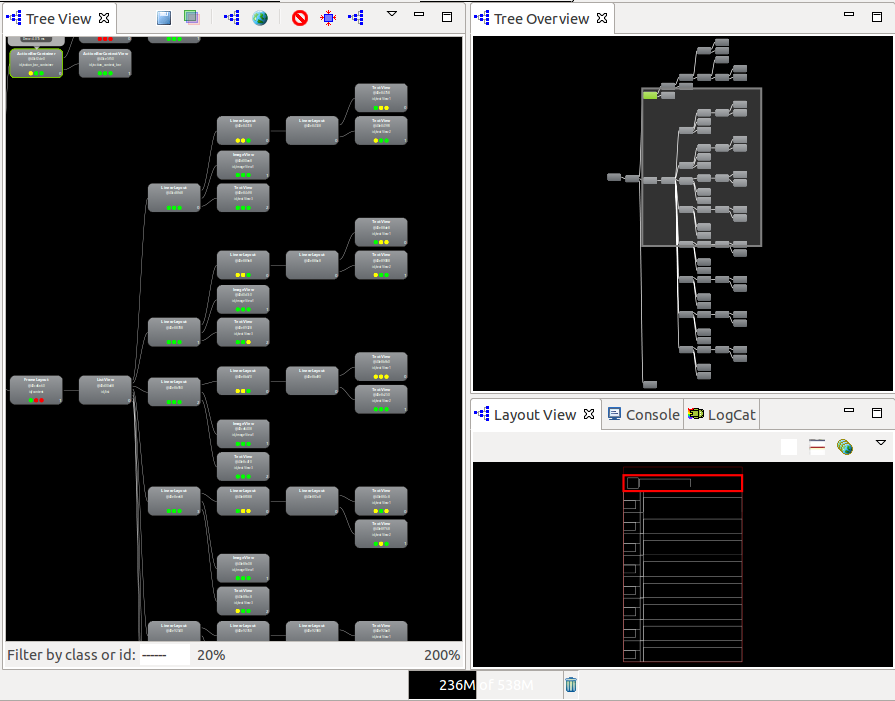Open the LogCat tab

pyautogui.click(x=722, y=415)
